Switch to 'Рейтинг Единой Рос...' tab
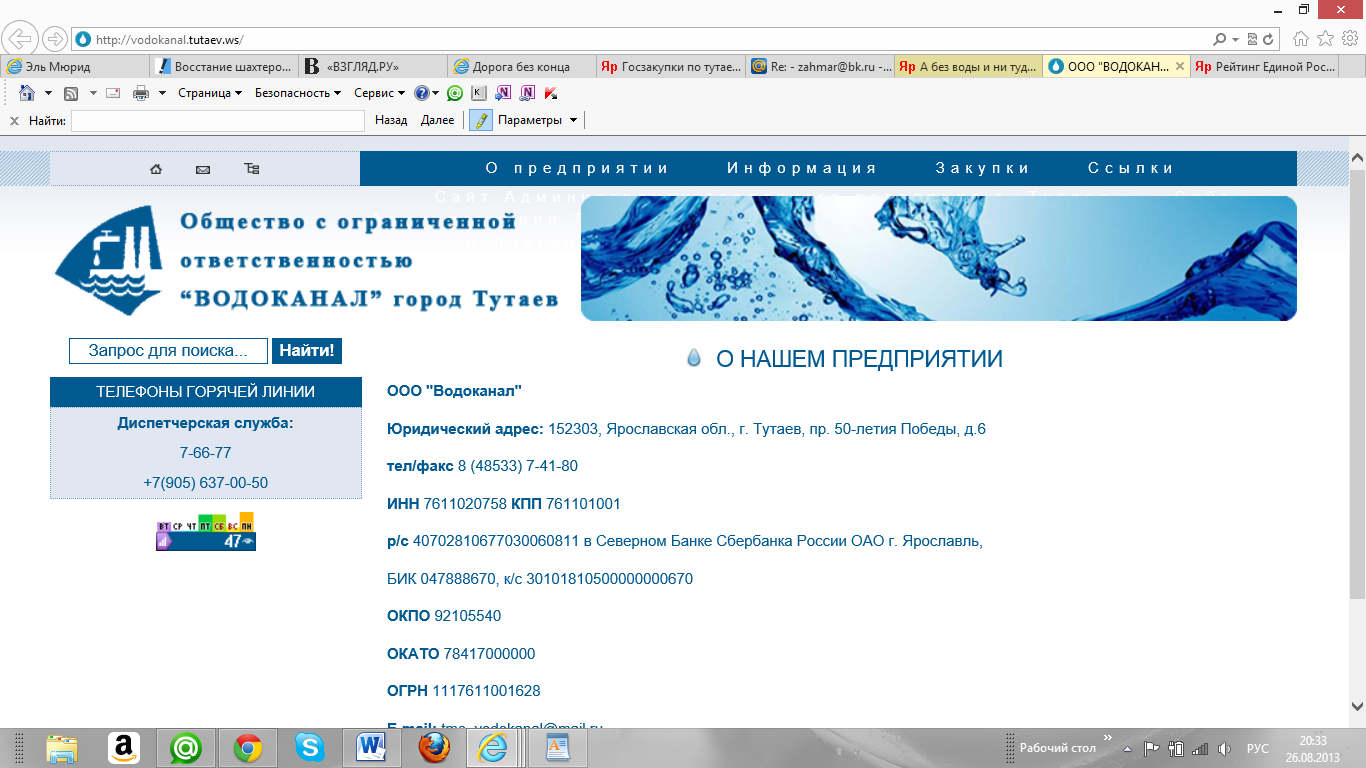Viewport: 1366px width, 768px height. (x=1266, y=66)
